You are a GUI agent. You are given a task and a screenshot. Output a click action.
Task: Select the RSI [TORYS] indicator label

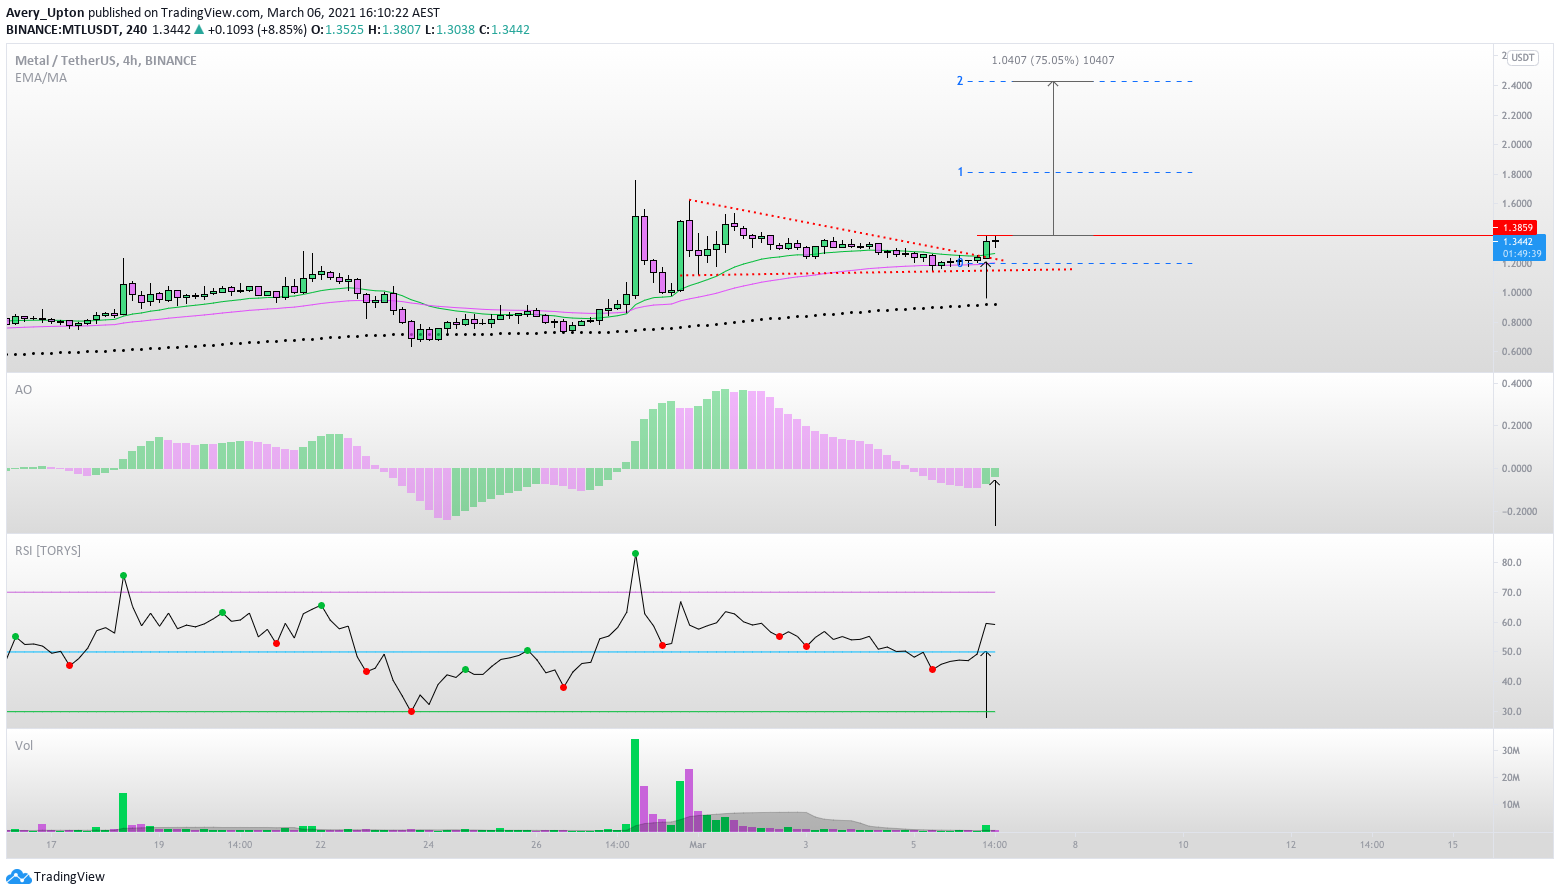click(48, 550)
